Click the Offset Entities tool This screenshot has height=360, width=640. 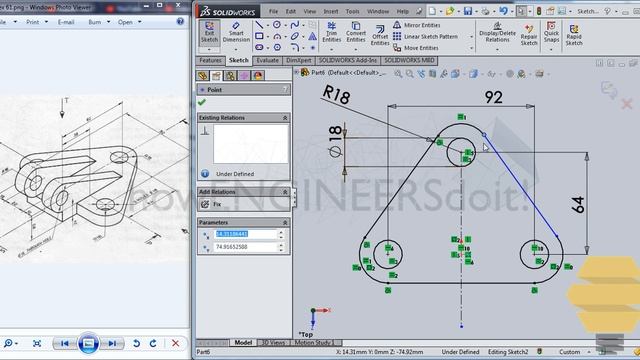(x=380, y=35)
